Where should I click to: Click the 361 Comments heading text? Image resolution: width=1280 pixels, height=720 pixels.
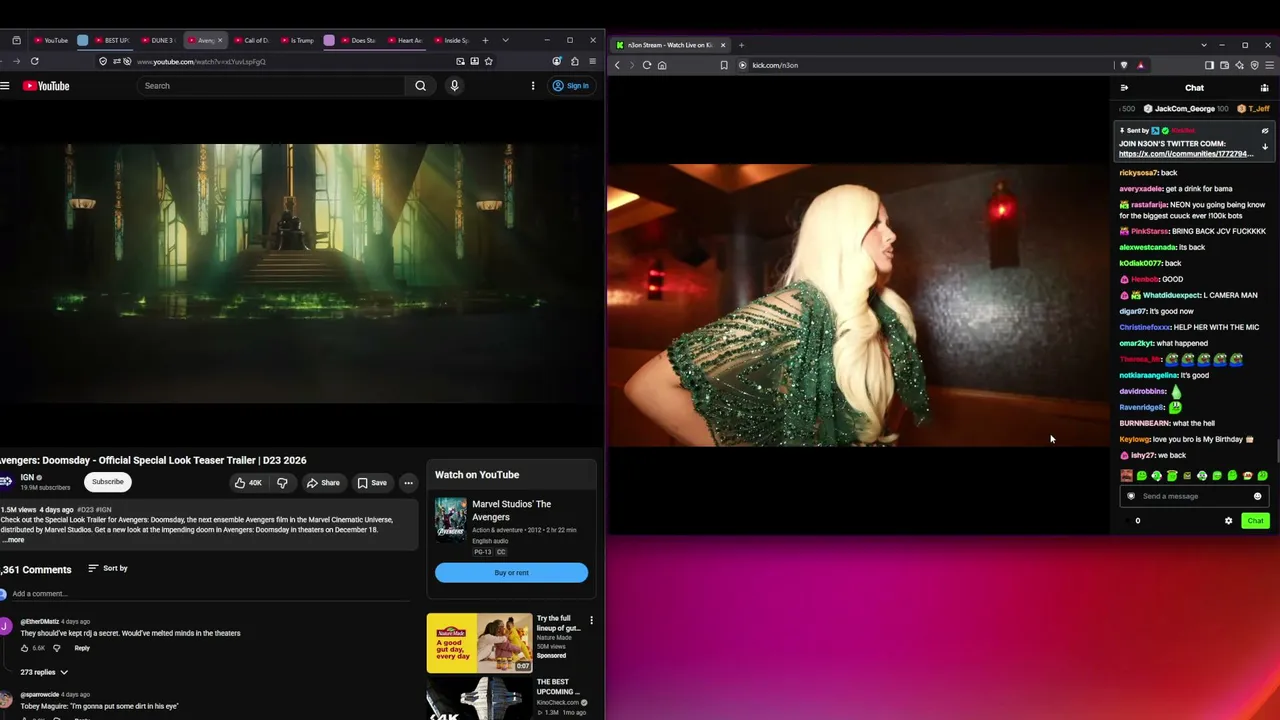(x=36, y=569)
